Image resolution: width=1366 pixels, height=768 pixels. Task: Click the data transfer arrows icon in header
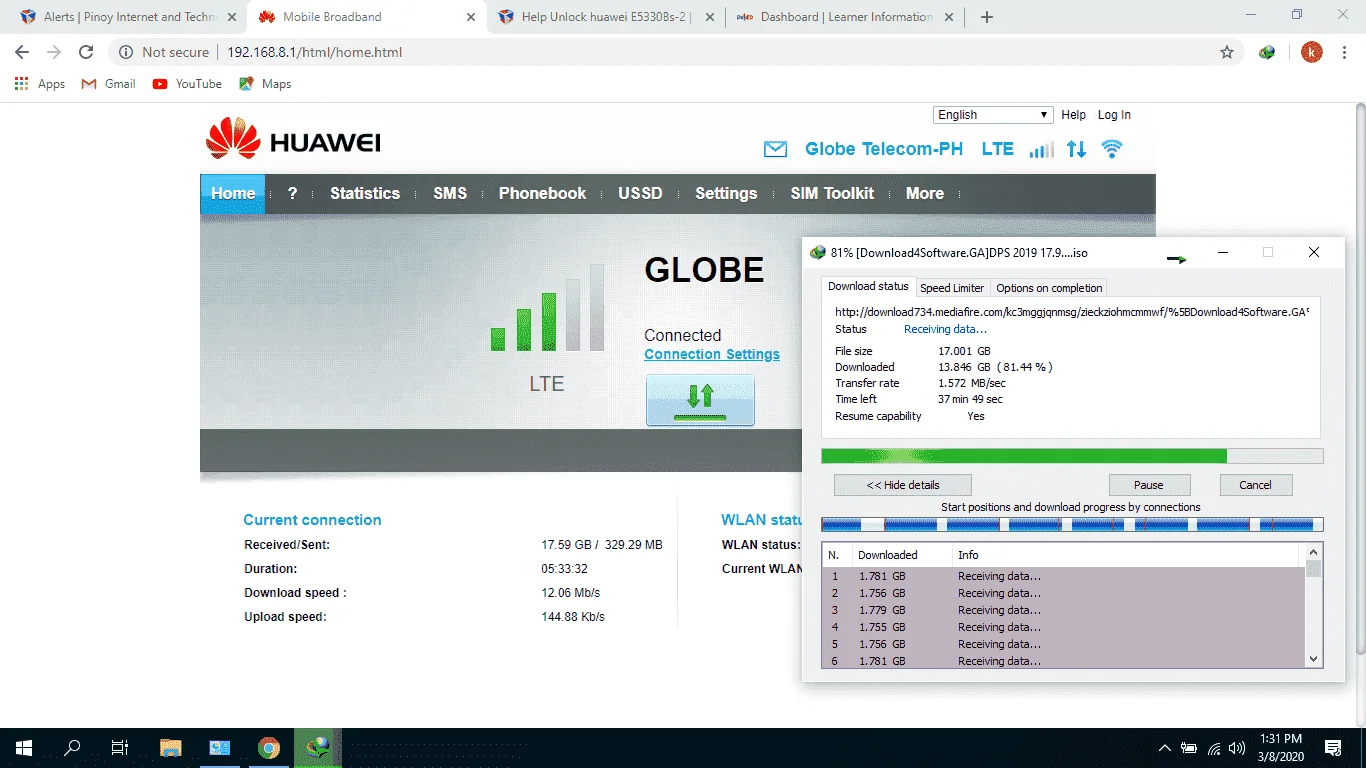click(x=1076, y=149)
